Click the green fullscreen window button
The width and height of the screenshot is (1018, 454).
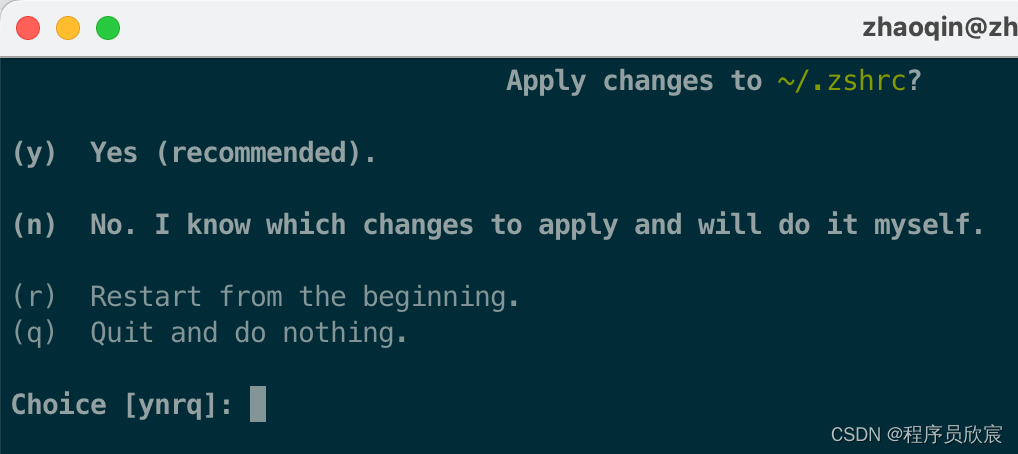pos(108,29)
